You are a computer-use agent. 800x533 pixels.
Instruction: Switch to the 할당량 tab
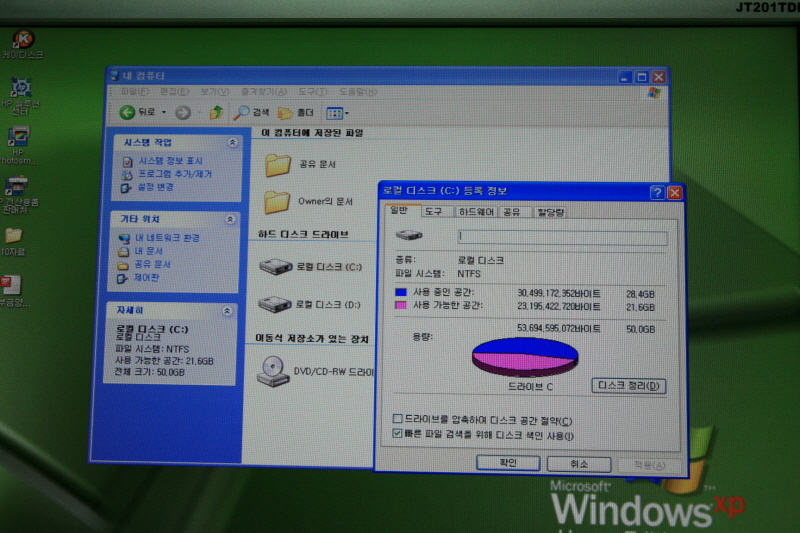551,212
